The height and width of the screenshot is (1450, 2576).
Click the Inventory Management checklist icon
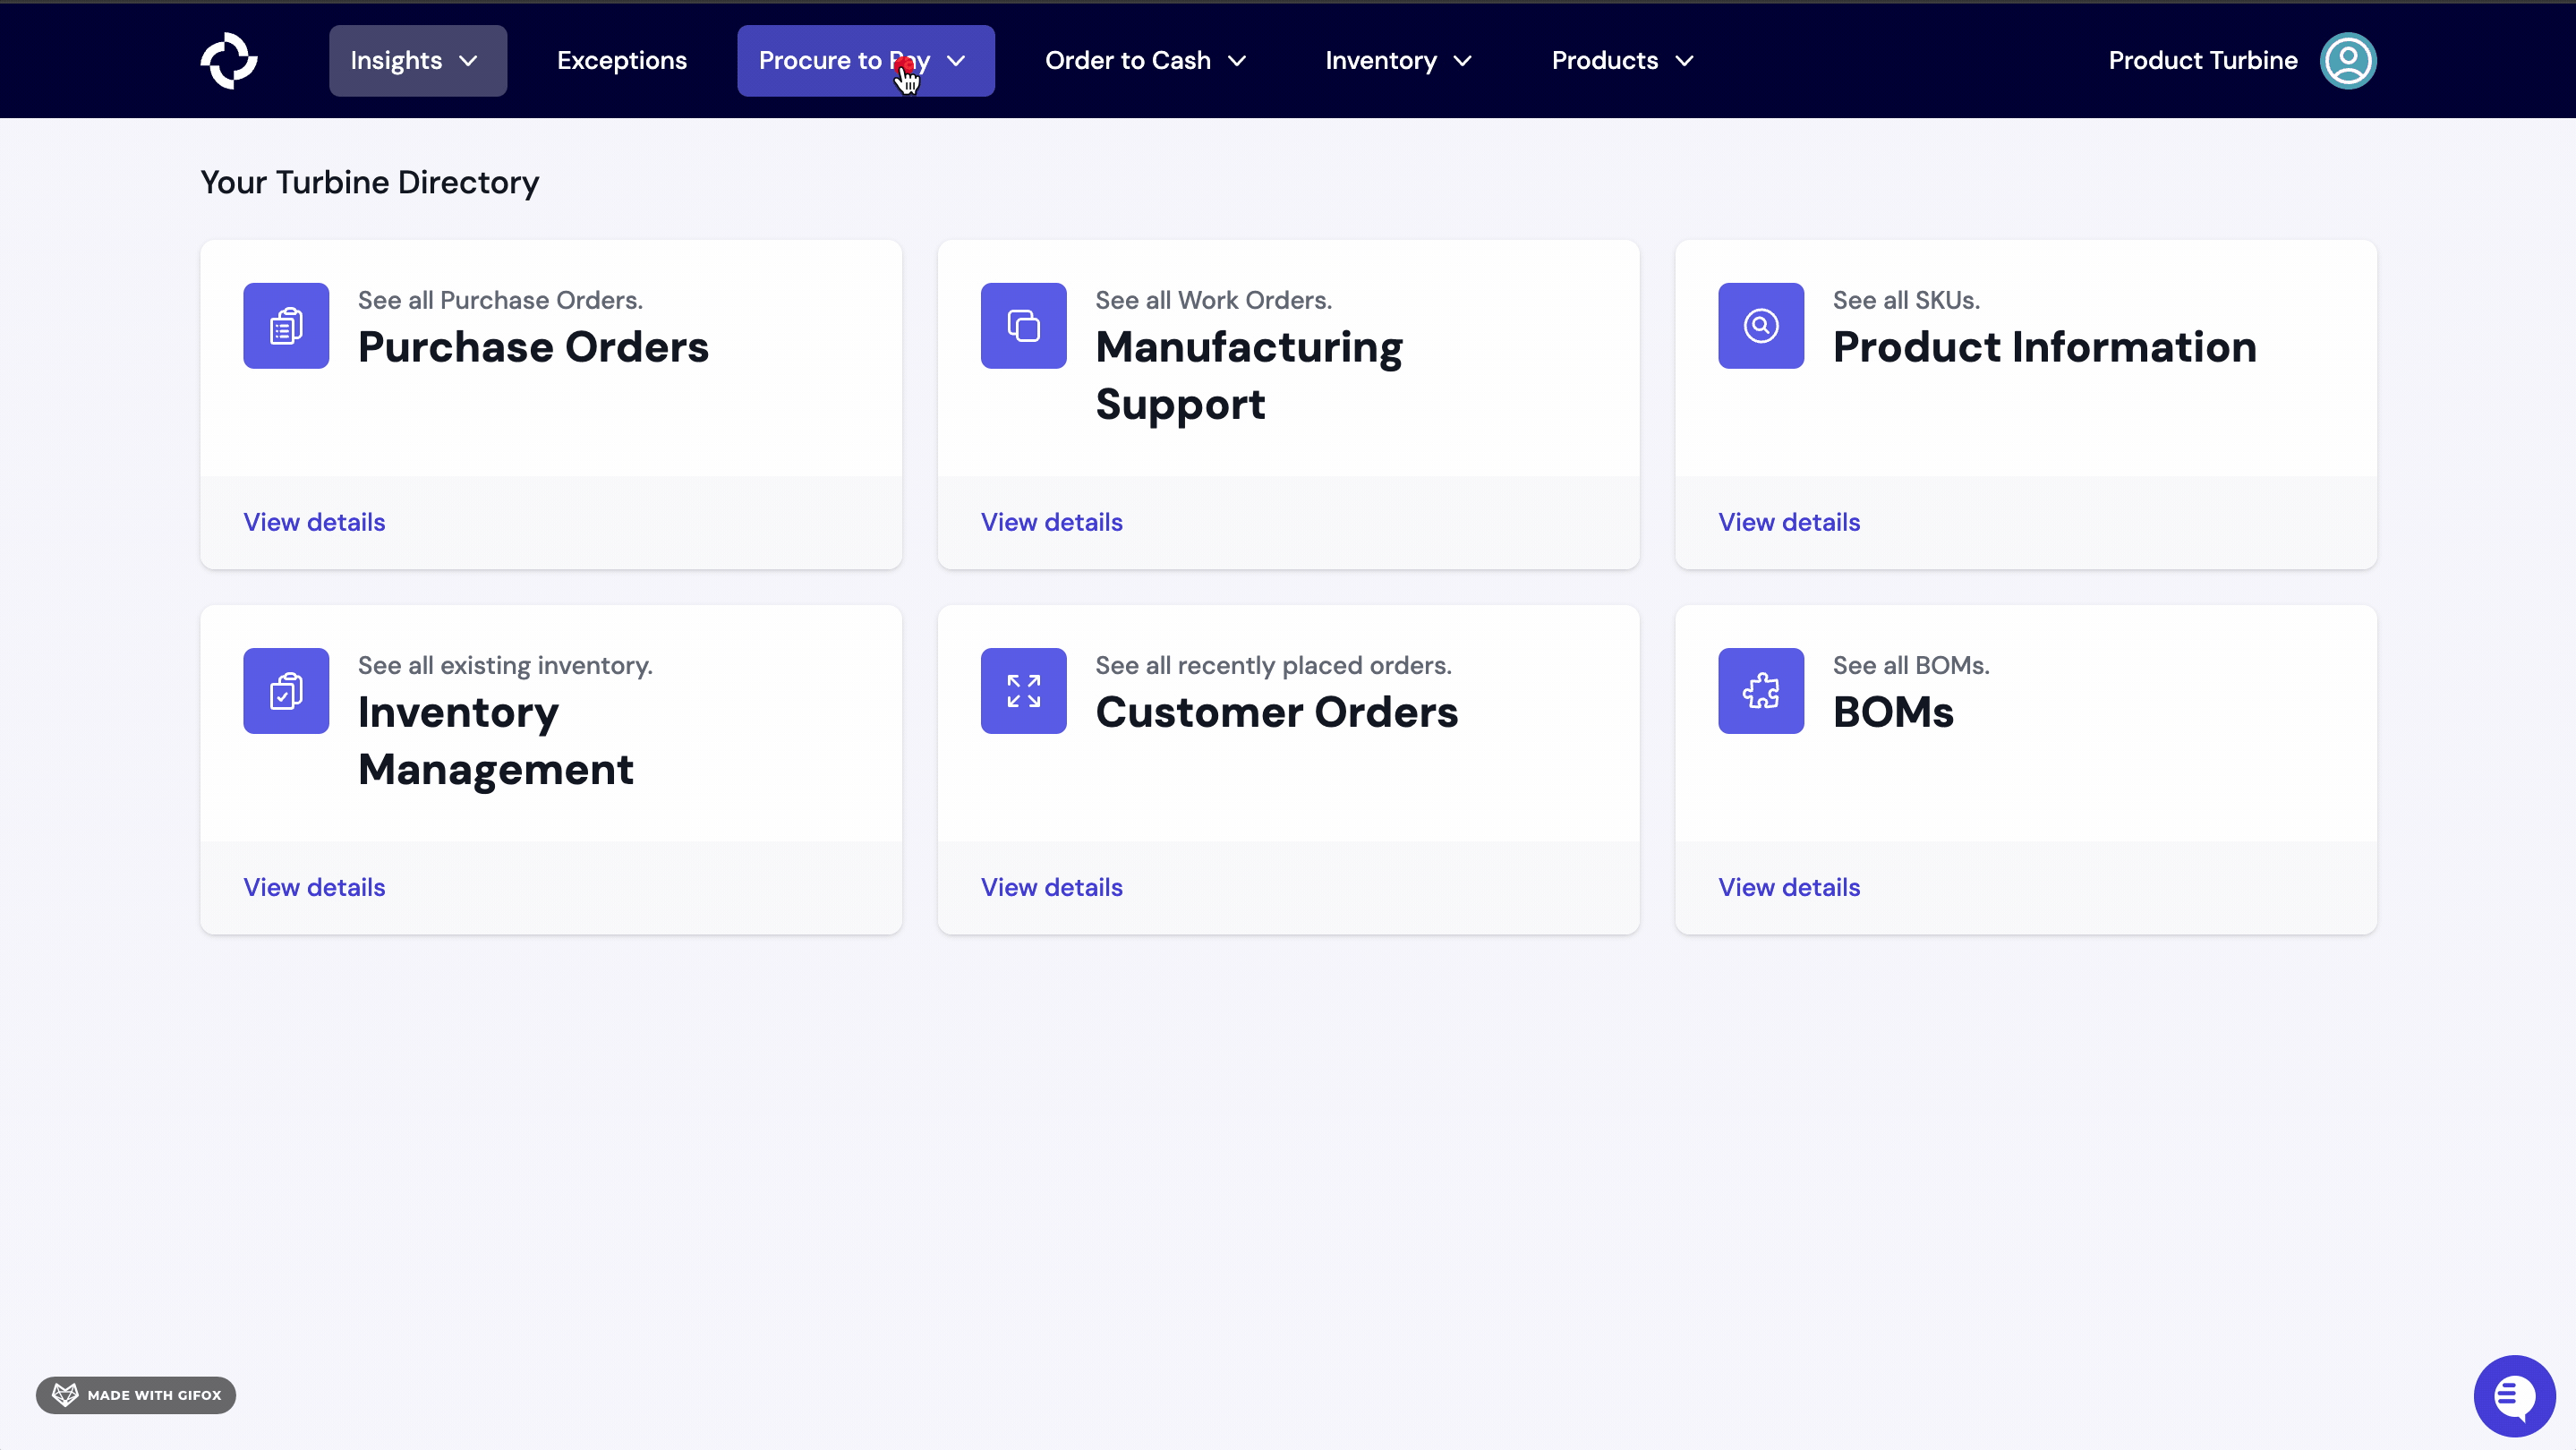286,691
